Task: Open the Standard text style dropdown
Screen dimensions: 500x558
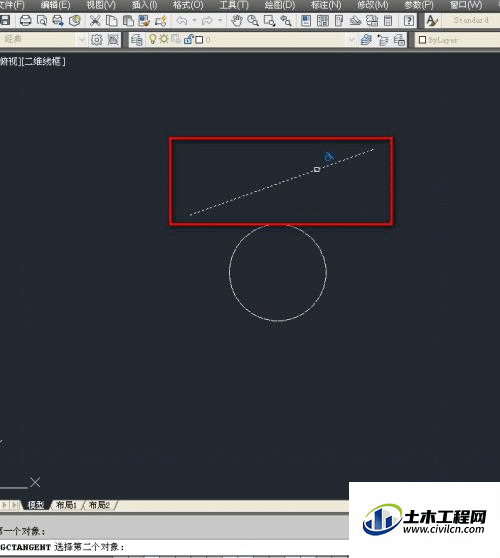Action: tap(471, 20)
